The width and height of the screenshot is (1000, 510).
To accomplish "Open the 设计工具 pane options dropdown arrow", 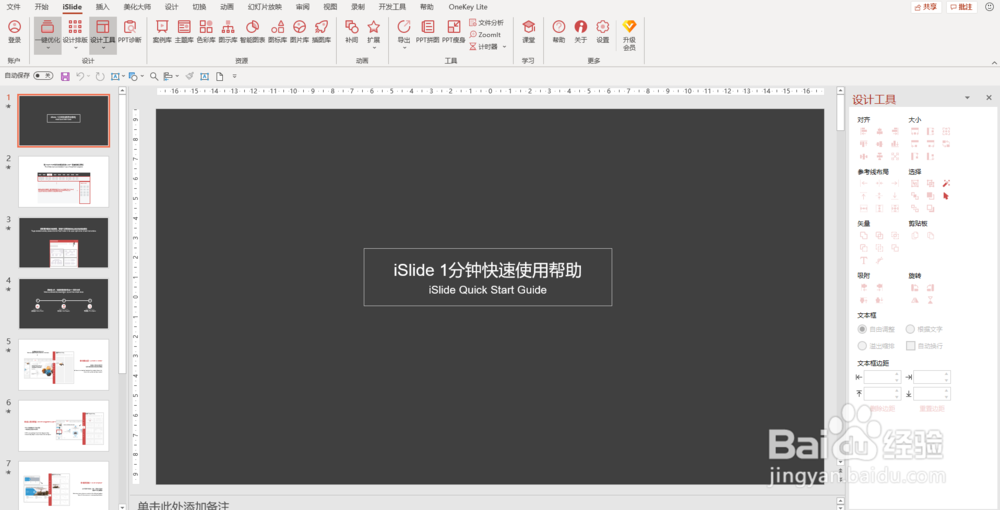I will click(x=967, y=98).
